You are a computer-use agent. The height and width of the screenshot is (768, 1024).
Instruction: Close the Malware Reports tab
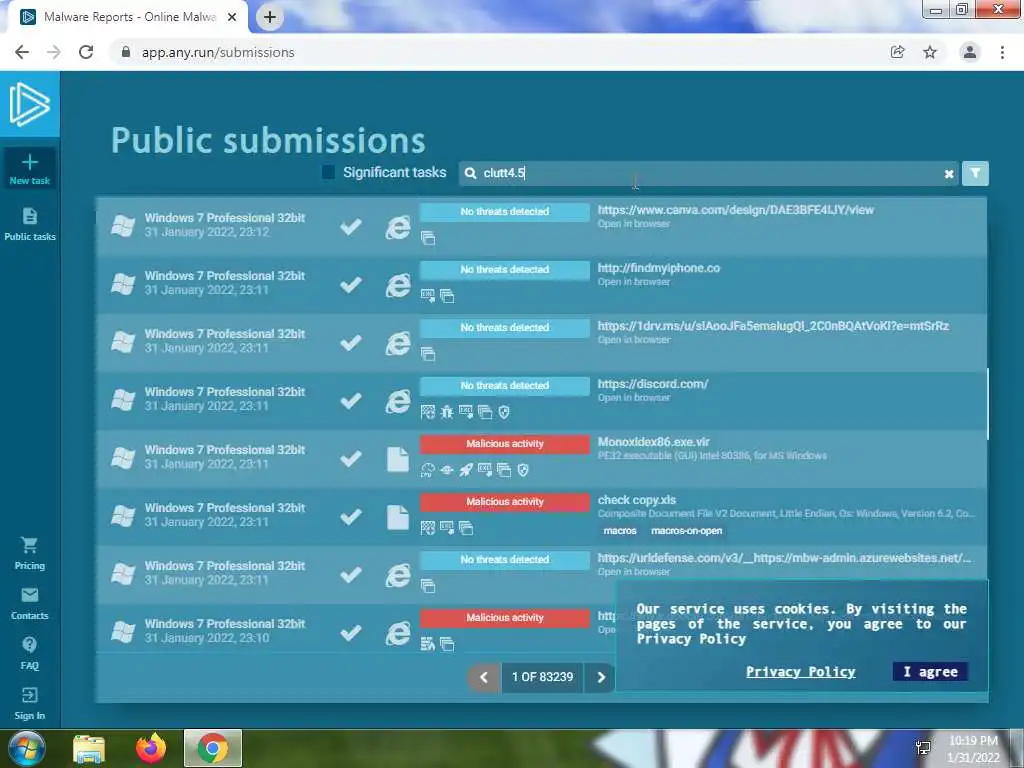coord(232,17)
